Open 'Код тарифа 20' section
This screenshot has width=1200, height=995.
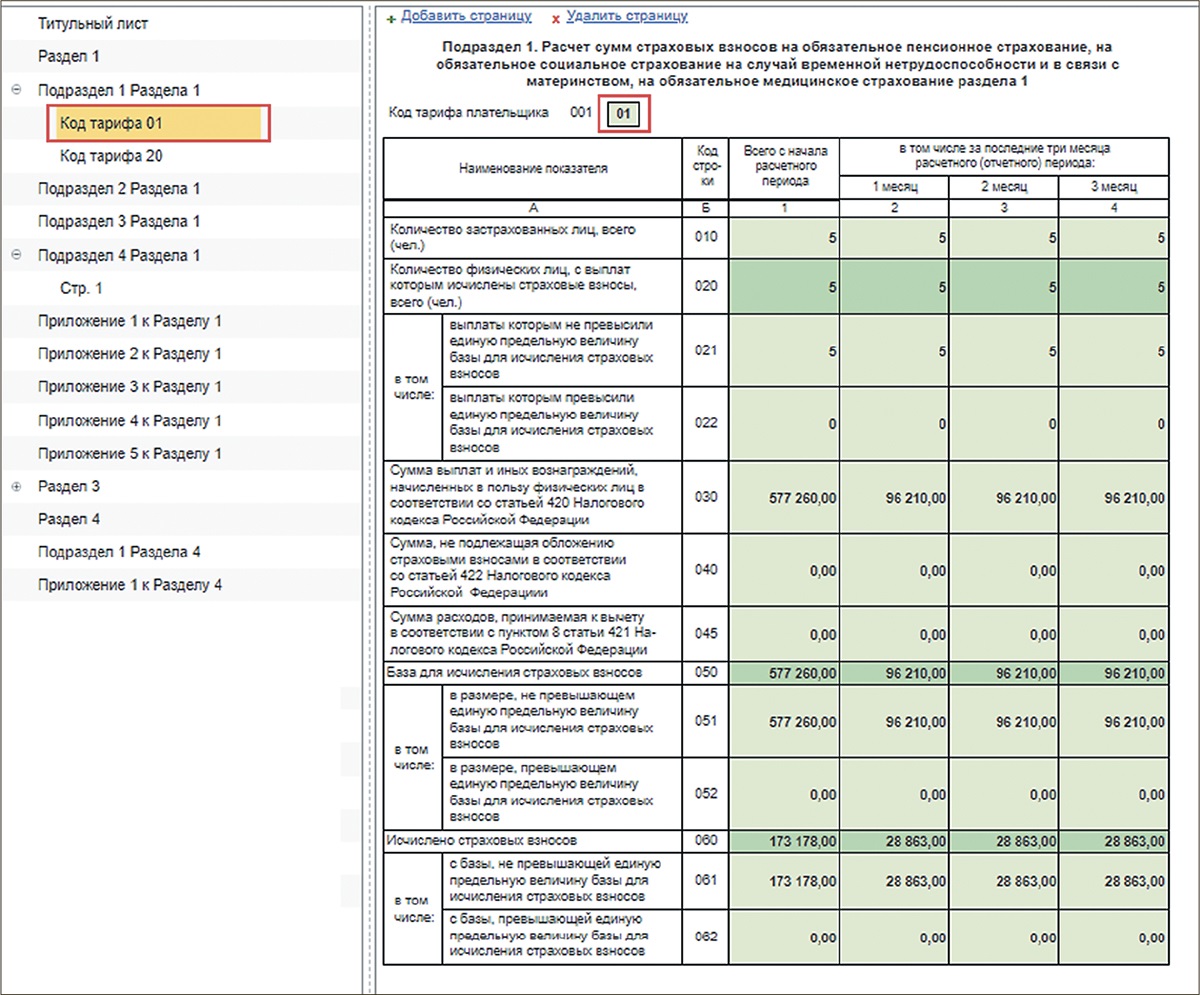tap(111, 156)
